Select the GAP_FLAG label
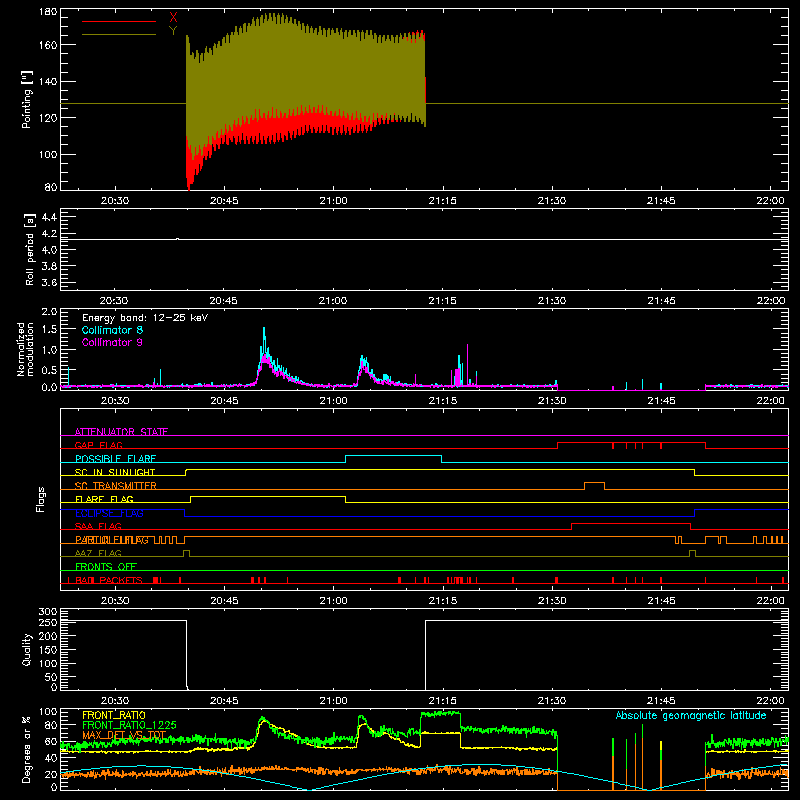The width and height of the screenshot is (800, 800). click(x=98, y=445)
